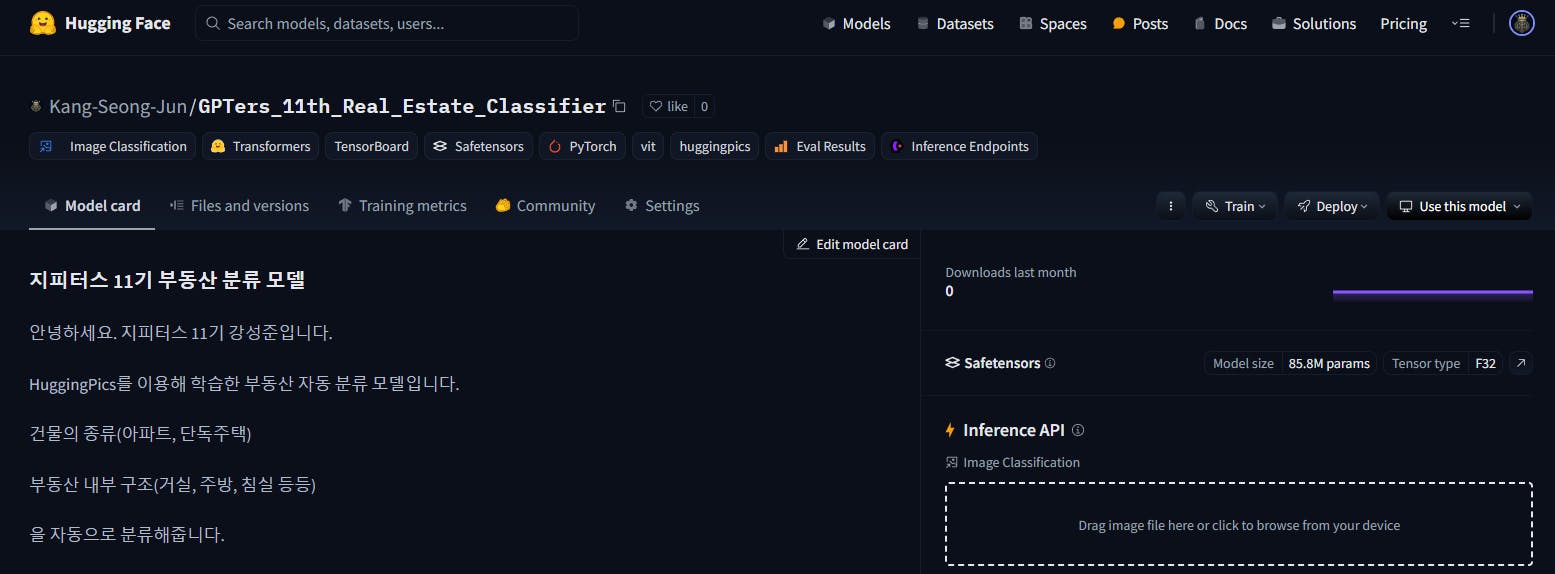The width and height of the screenshot is (1555, 574).
Task: Click the Docs icon in navbar
Action: coord(1200,23)
